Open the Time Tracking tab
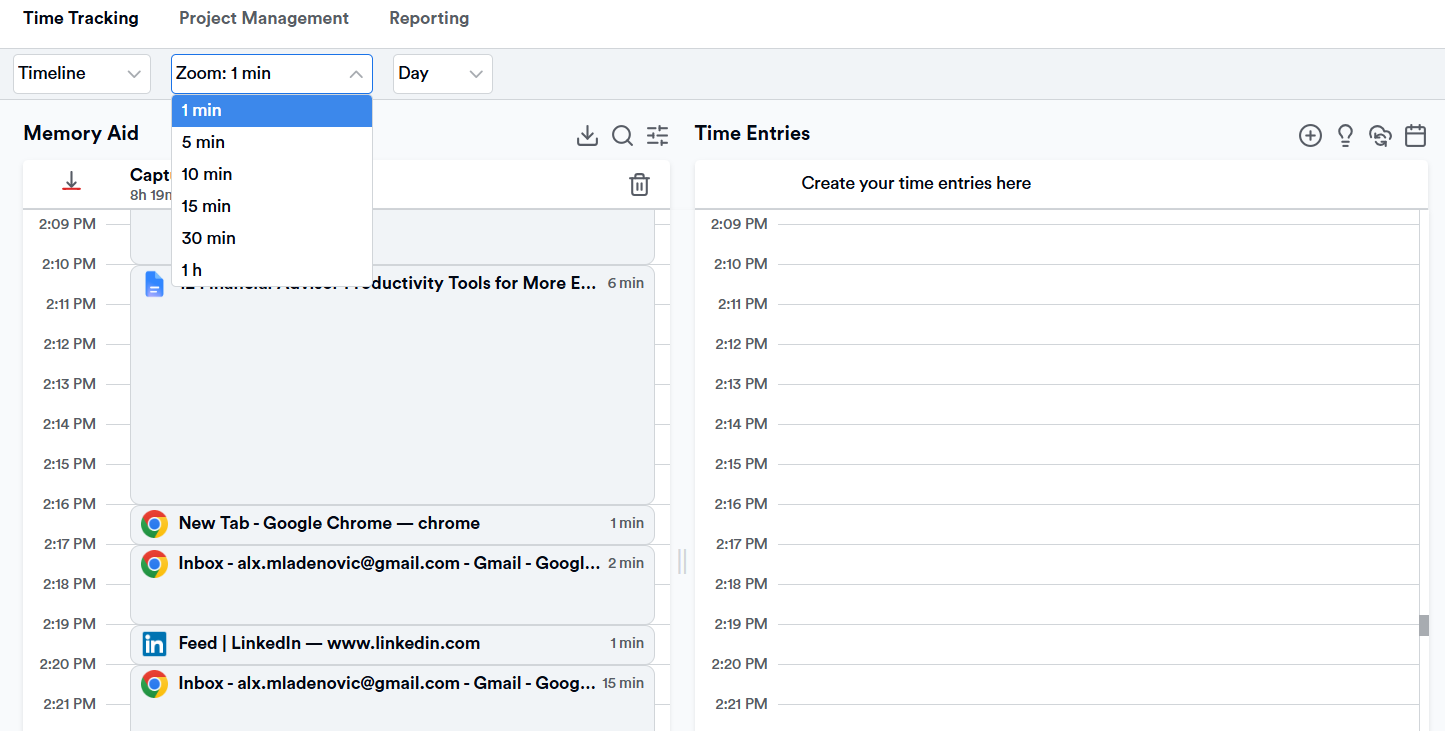This screenshot has height=731, width=1445. coord(81,18)
